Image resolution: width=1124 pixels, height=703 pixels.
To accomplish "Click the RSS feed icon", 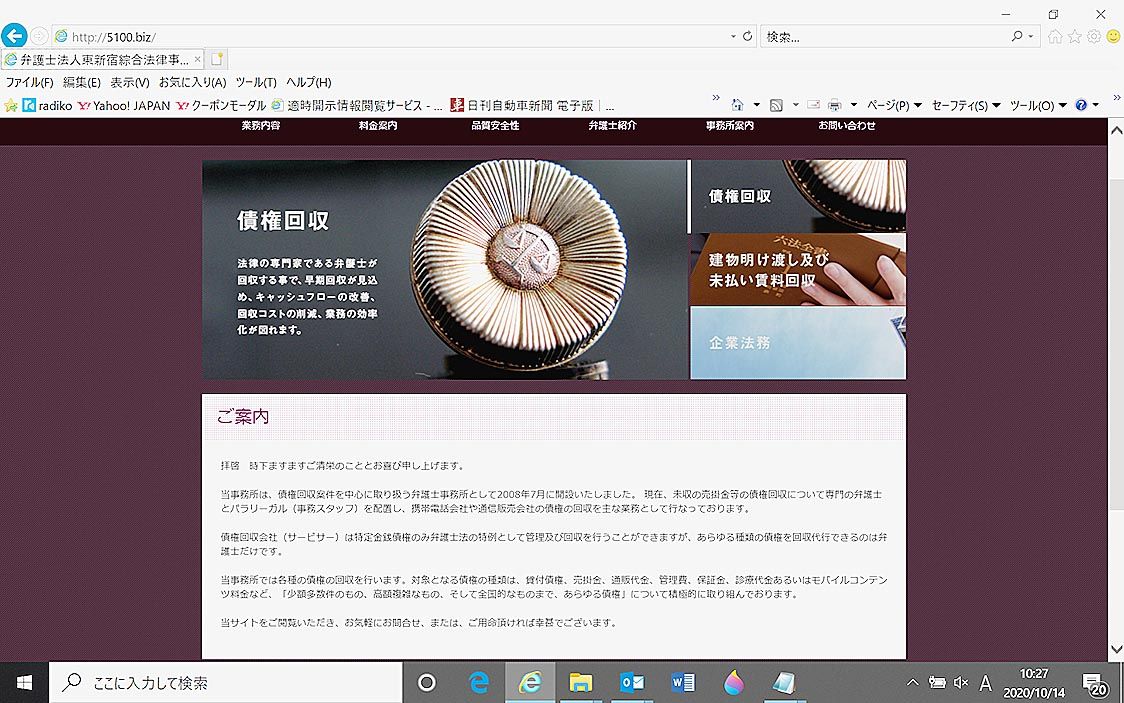I will [x=776, y=105].
